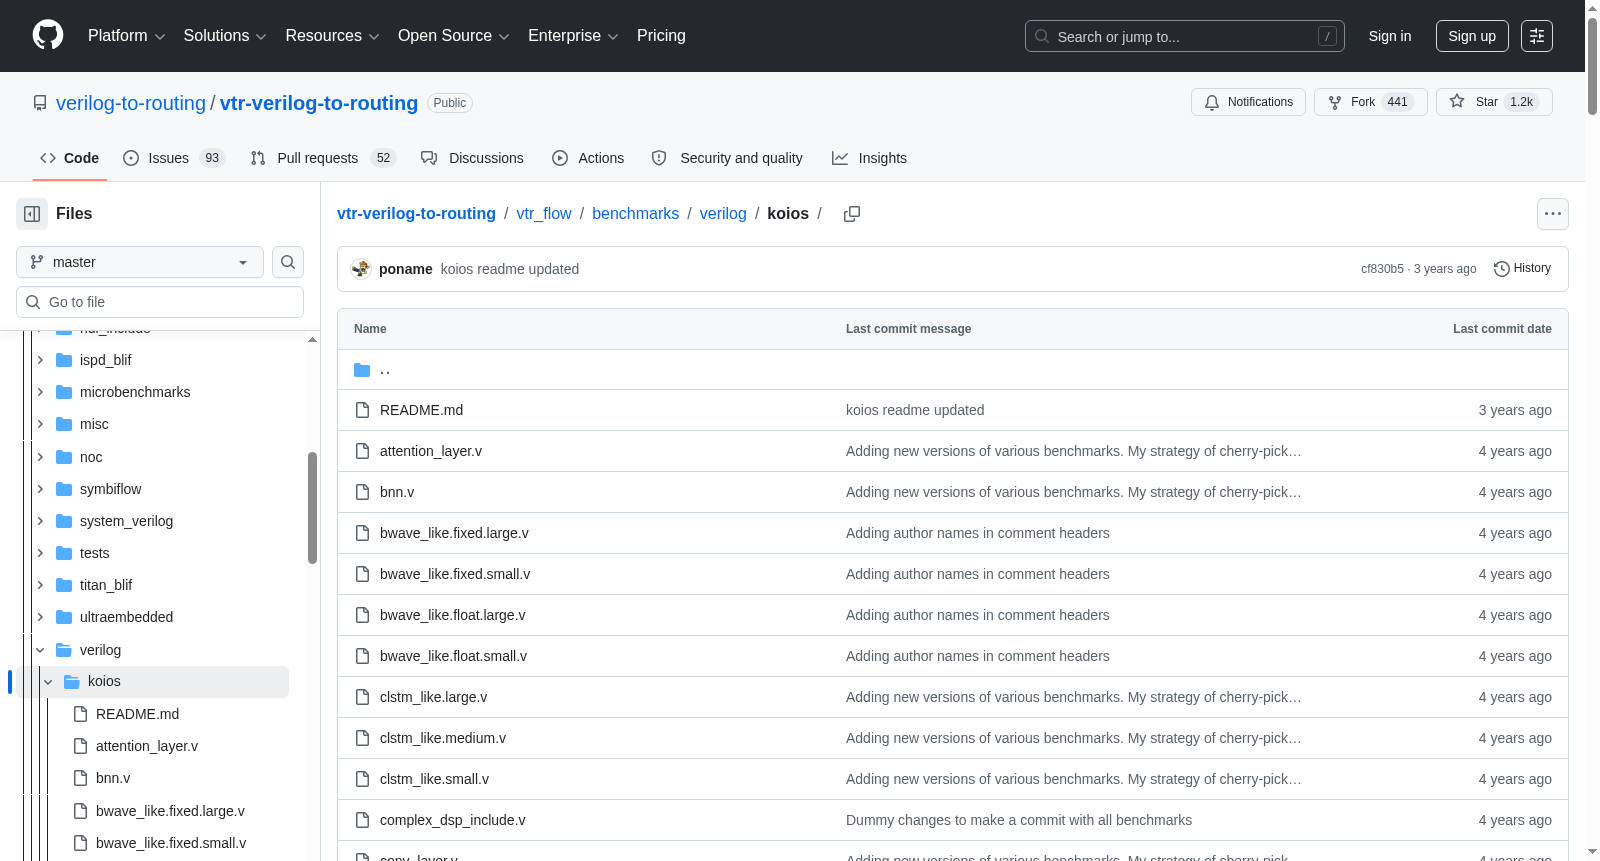This screenshot has height=861, width=1600.
Task: Open the appearance settings icon button
Action: (x=1537, y=36)
